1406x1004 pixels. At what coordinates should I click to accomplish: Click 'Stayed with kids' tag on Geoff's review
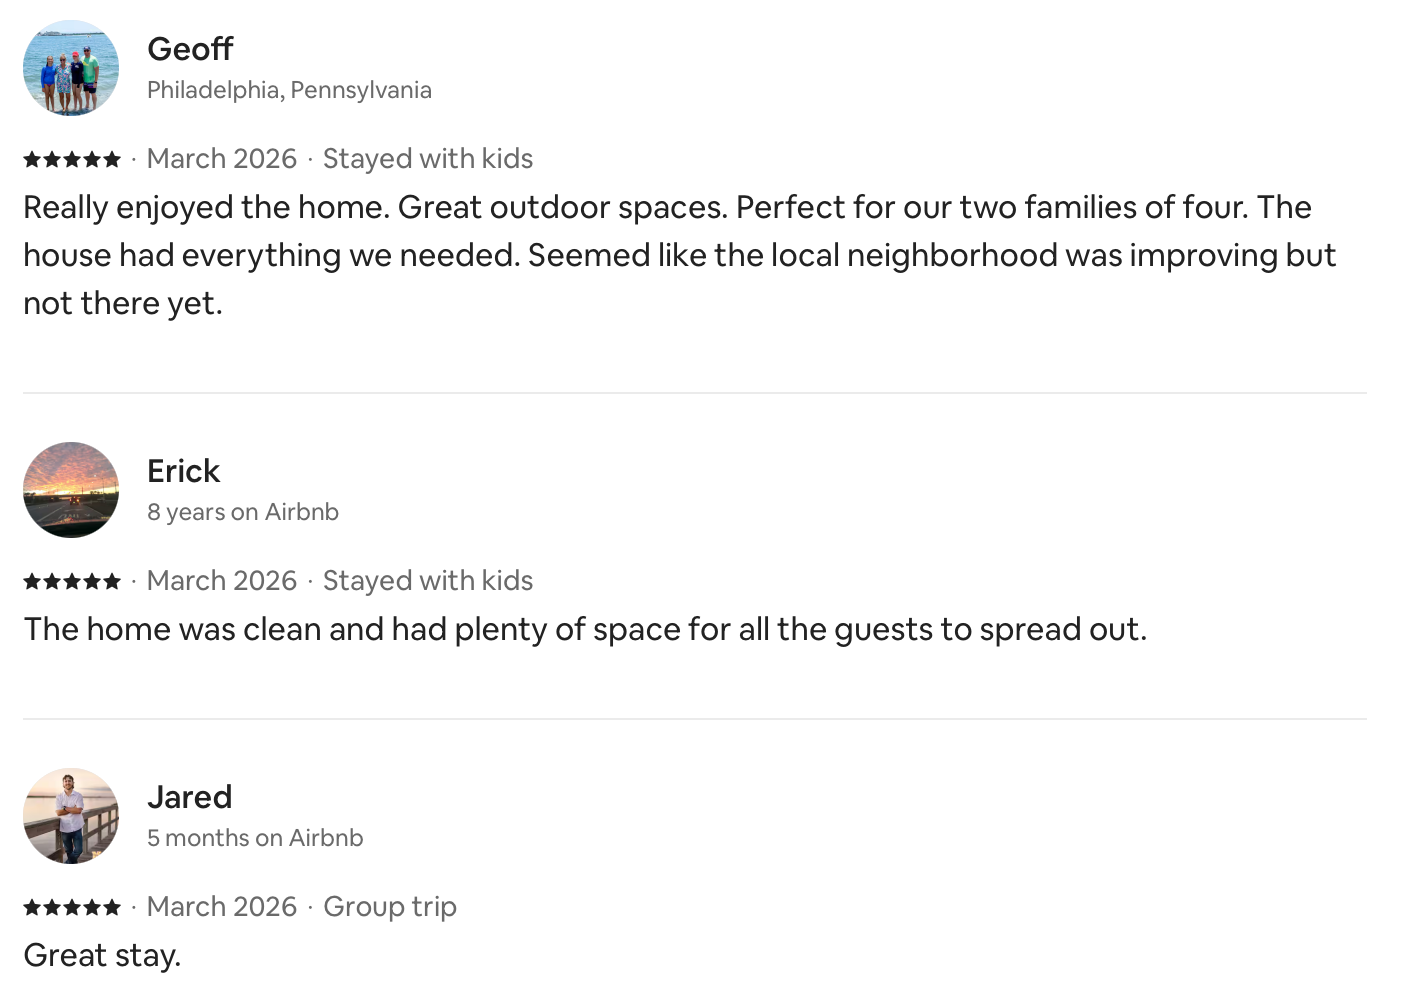[428, 159]
